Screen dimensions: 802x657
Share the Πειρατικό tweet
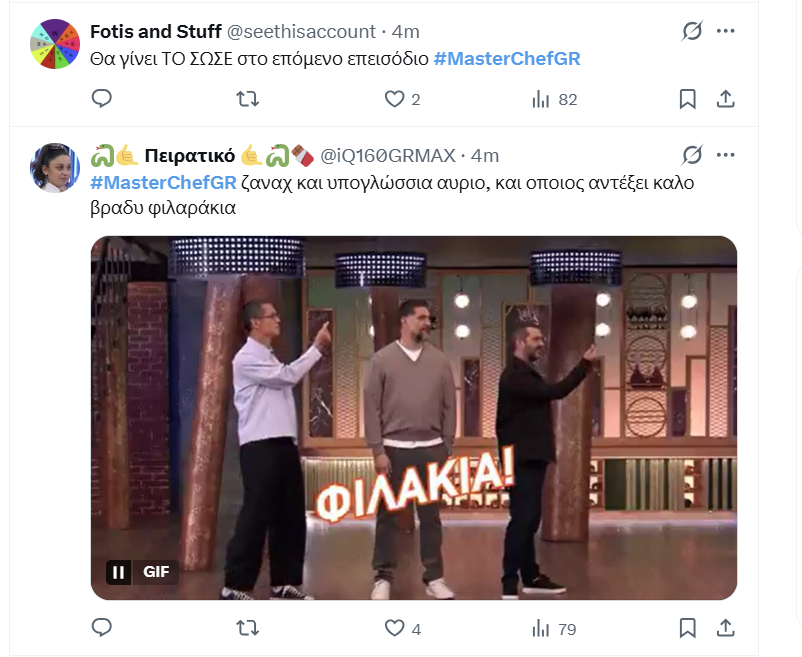(x=726, y=629)
